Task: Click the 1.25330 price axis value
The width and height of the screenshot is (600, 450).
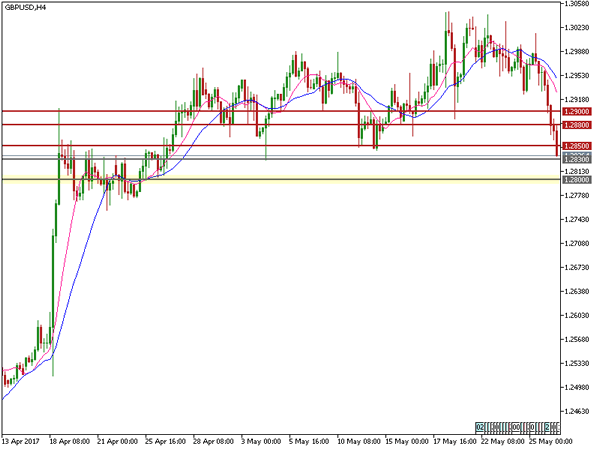Action: click(577, 363)
